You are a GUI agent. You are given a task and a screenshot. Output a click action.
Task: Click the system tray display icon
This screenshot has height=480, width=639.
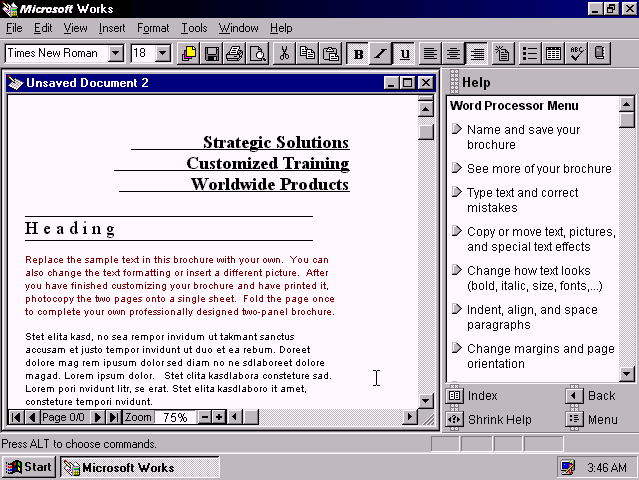[x=567, y=467]
